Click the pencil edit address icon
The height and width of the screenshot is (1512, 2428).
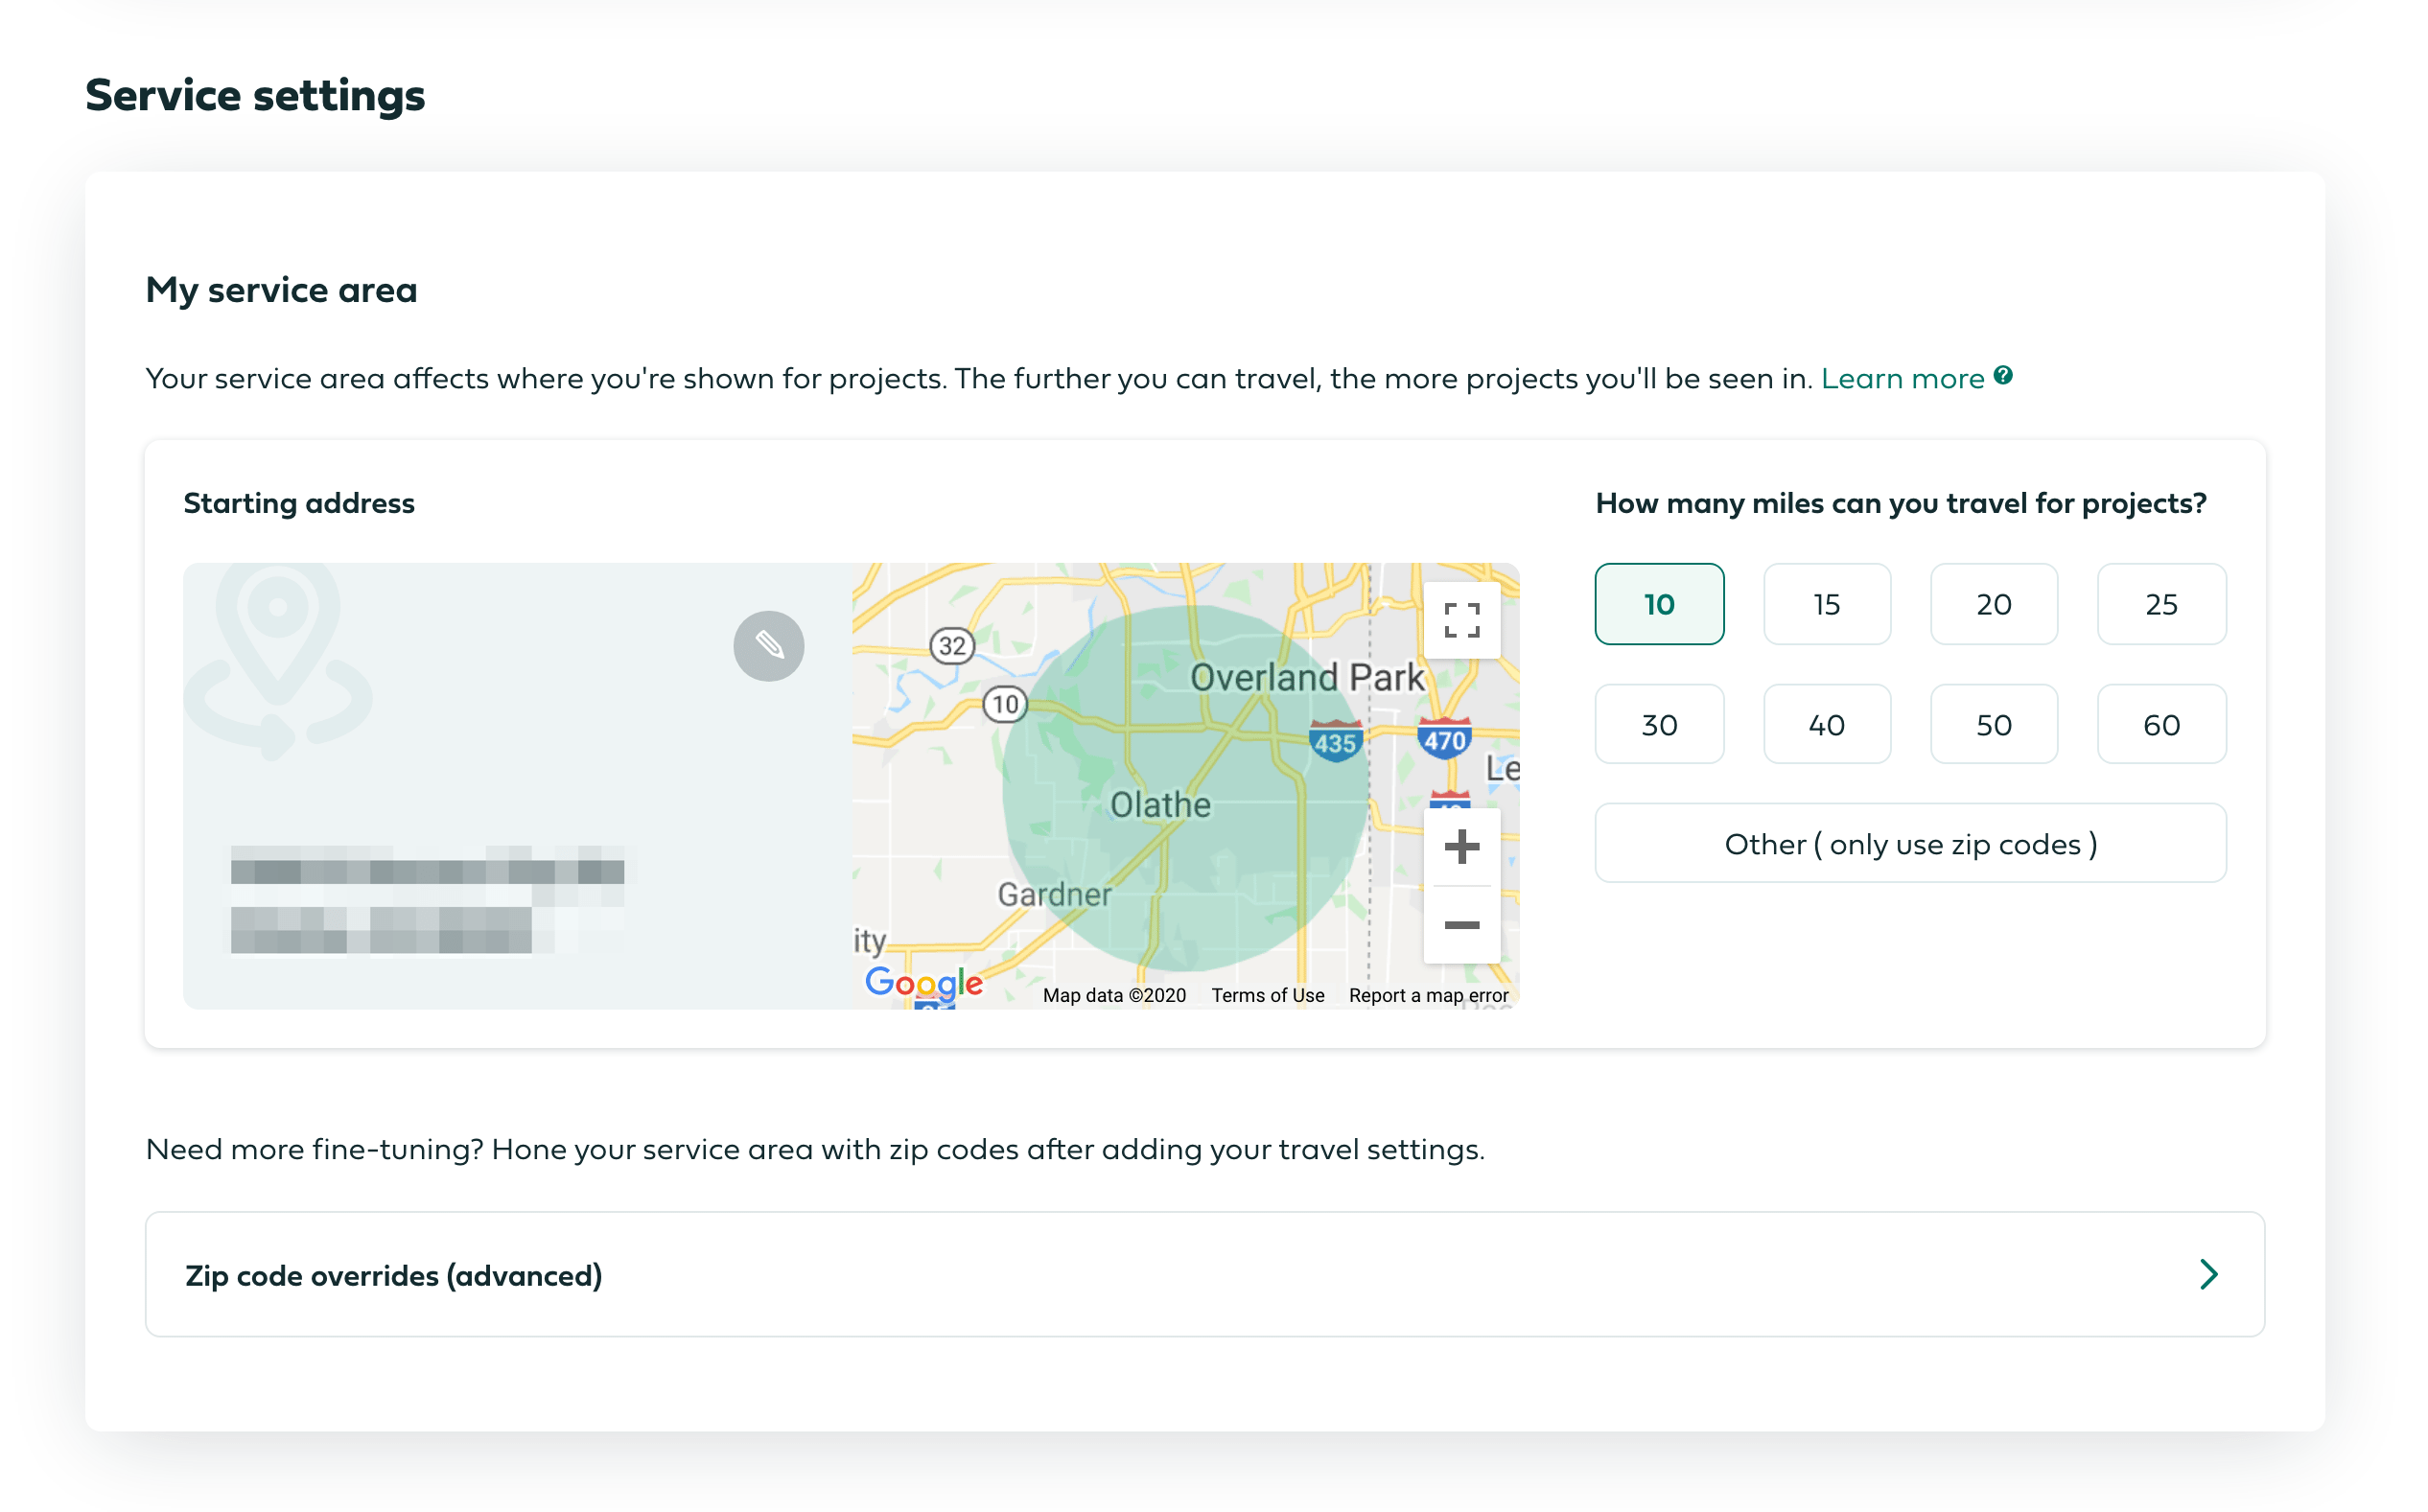(768, 646)
